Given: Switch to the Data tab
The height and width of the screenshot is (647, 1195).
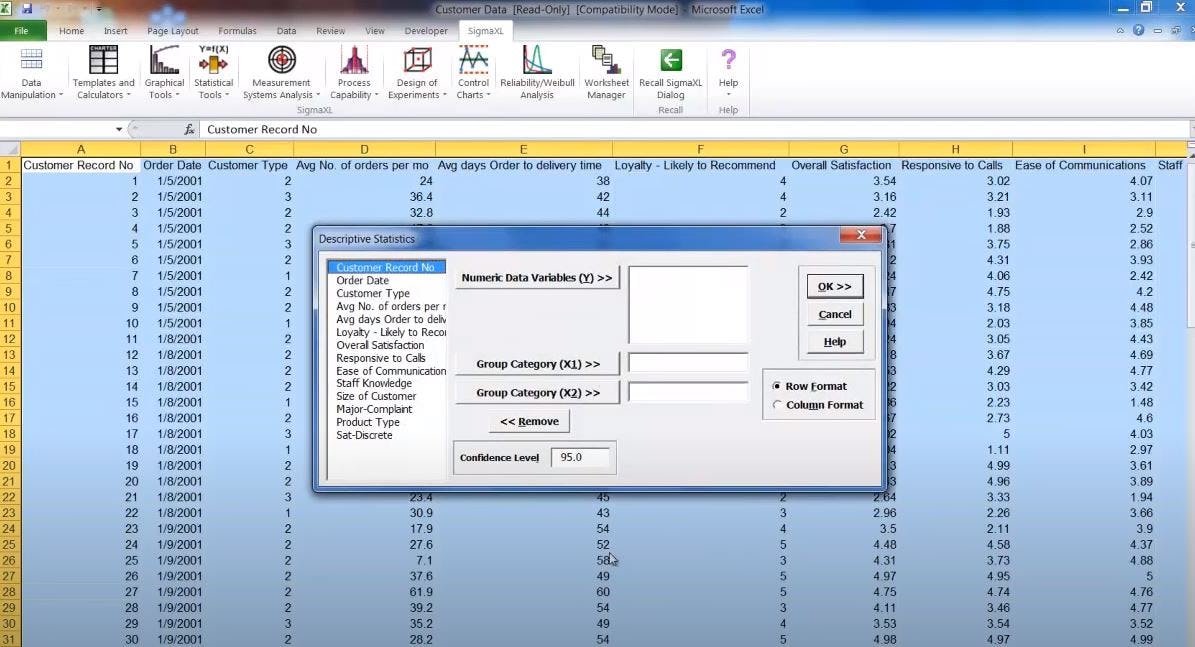Looking at the screenshot, I should pyautogui.click(x=287, y=31).
